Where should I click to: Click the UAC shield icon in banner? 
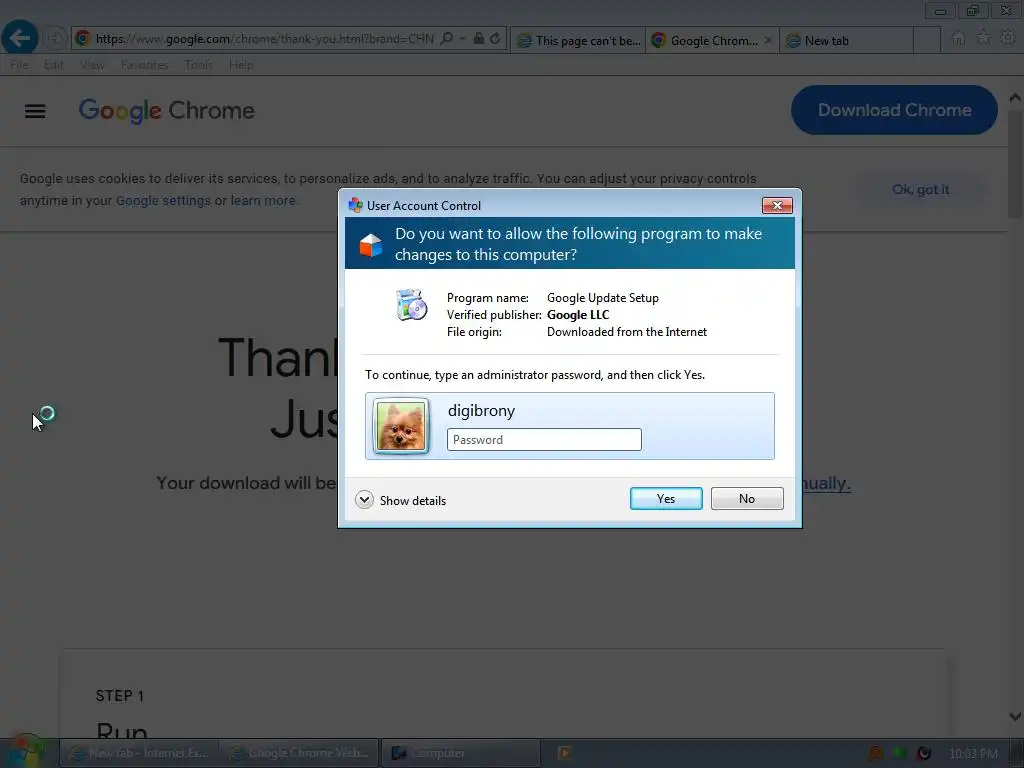point(370,244)
